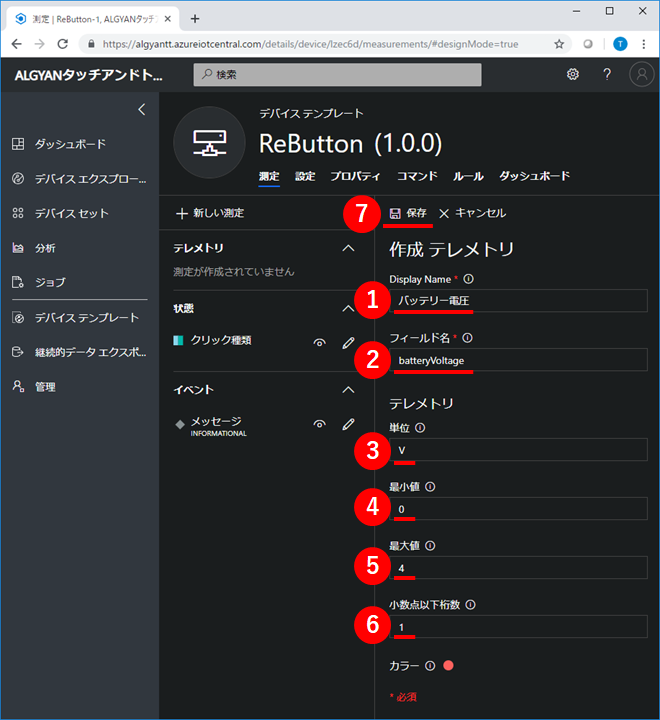Viewport: 660px width, 720px height.
Task: Switch to the 設定 tab
Action: click(x=305, y=176)
